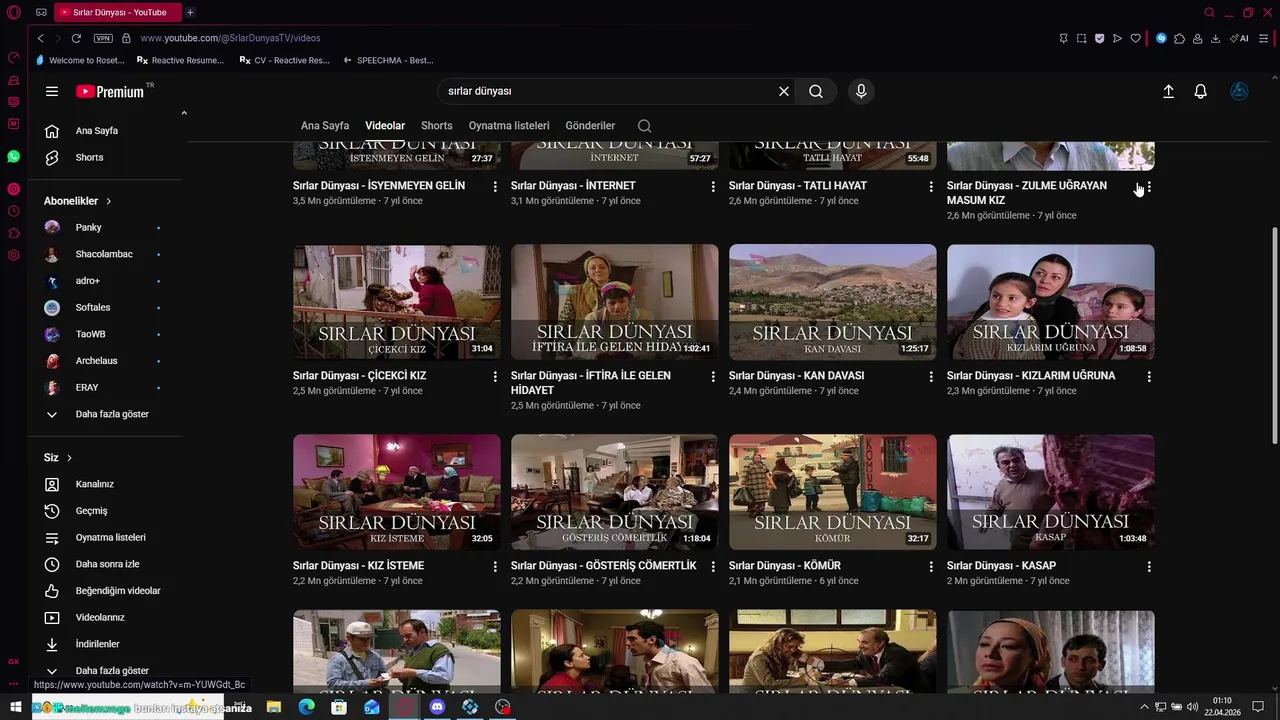The image size is (1280, 720).
Task: Open options menu for KIZLARIM UĞRUNA video
Action: (1149, 377)
